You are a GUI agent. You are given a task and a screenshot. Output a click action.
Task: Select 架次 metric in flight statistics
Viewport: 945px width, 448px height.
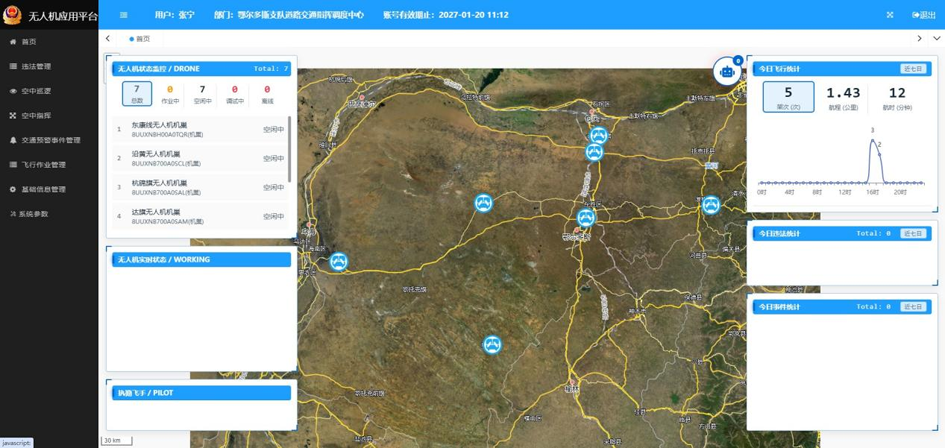pyautogui.click(x=788, y=97)
